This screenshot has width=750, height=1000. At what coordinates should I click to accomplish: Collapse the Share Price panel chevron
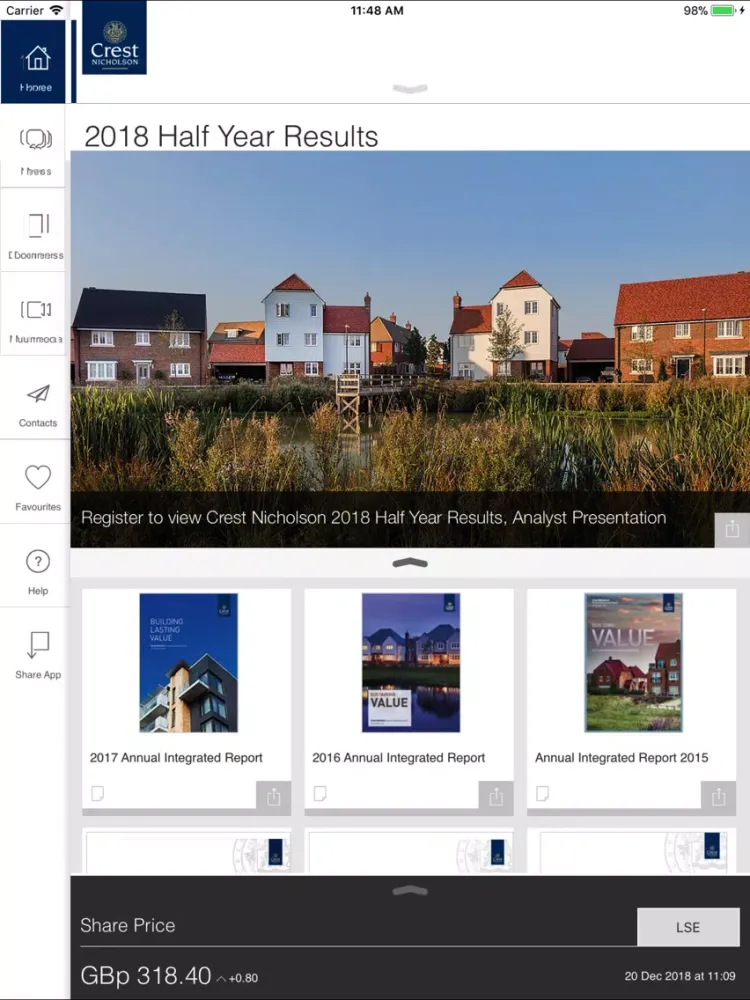click(x=410, y=891)
